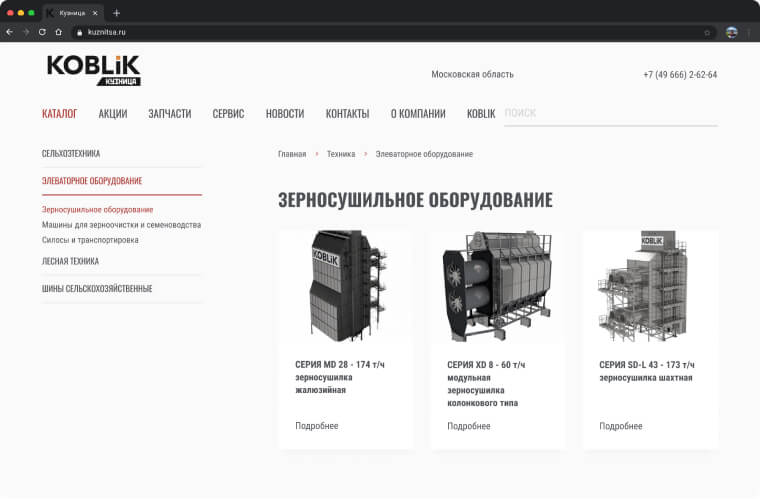Click Подробнее under Серия SD-L
Screen dimensions: 760x499
click(x=621, y=426)
